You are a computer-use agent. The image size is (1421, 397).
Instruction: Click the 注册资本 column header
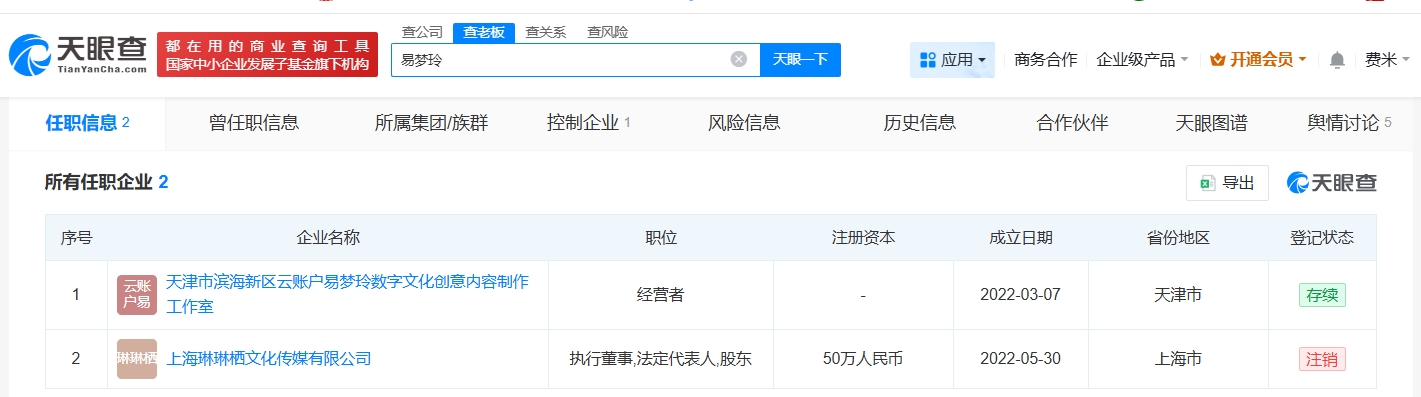click(x=863, y=238)
